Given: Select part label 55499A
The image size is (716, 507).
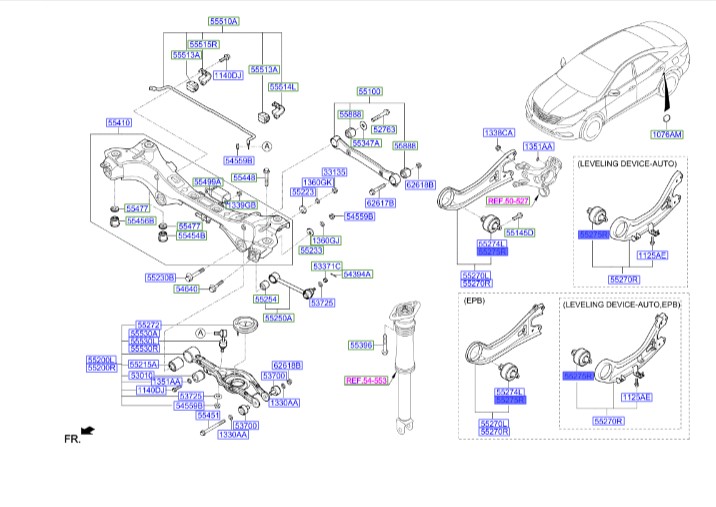Looking at the screenshot, I should [207, 182].
